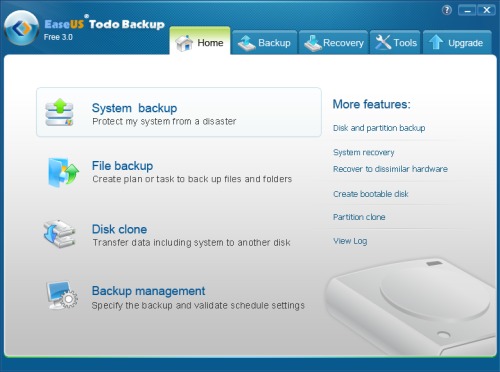Click the green arrow Upgrade icon
500x372 pixels.
tap(436, 43)
